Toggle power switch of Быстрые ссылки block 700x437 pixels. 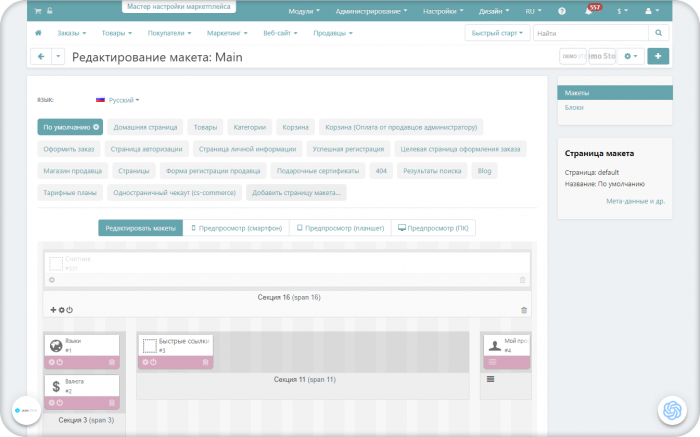click(x=154, y=362)
